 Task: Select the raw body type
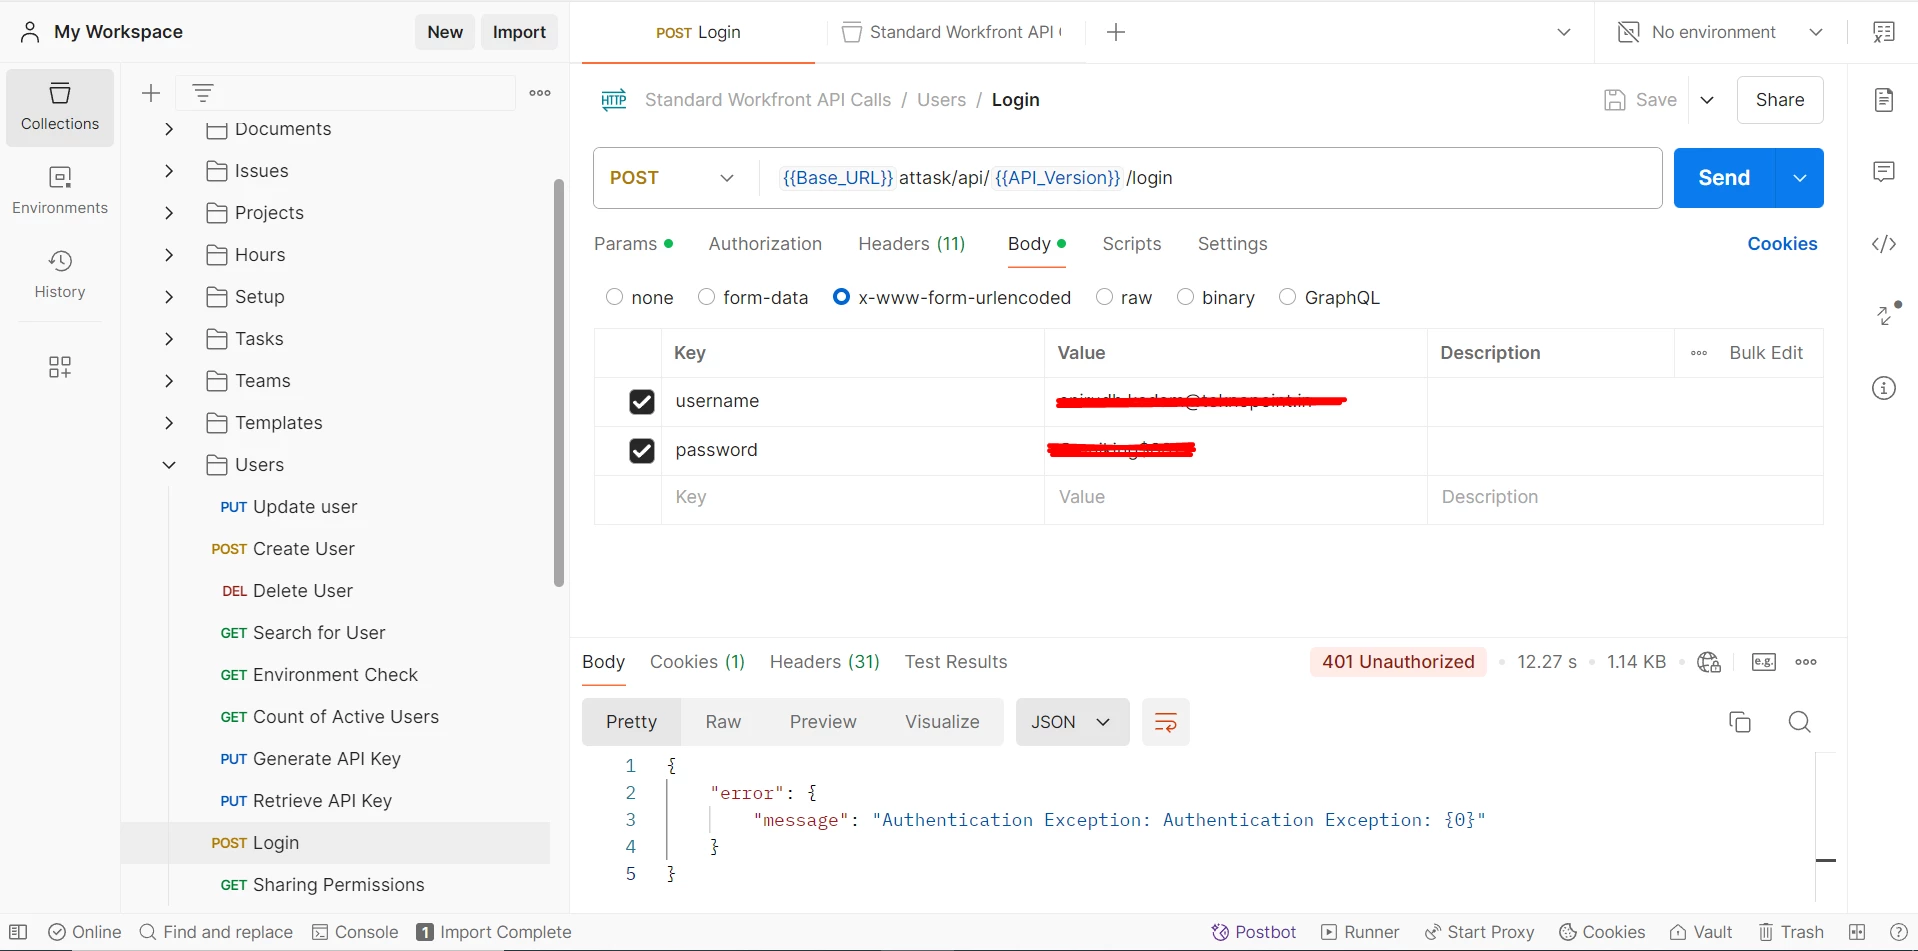coord(1105,297)
